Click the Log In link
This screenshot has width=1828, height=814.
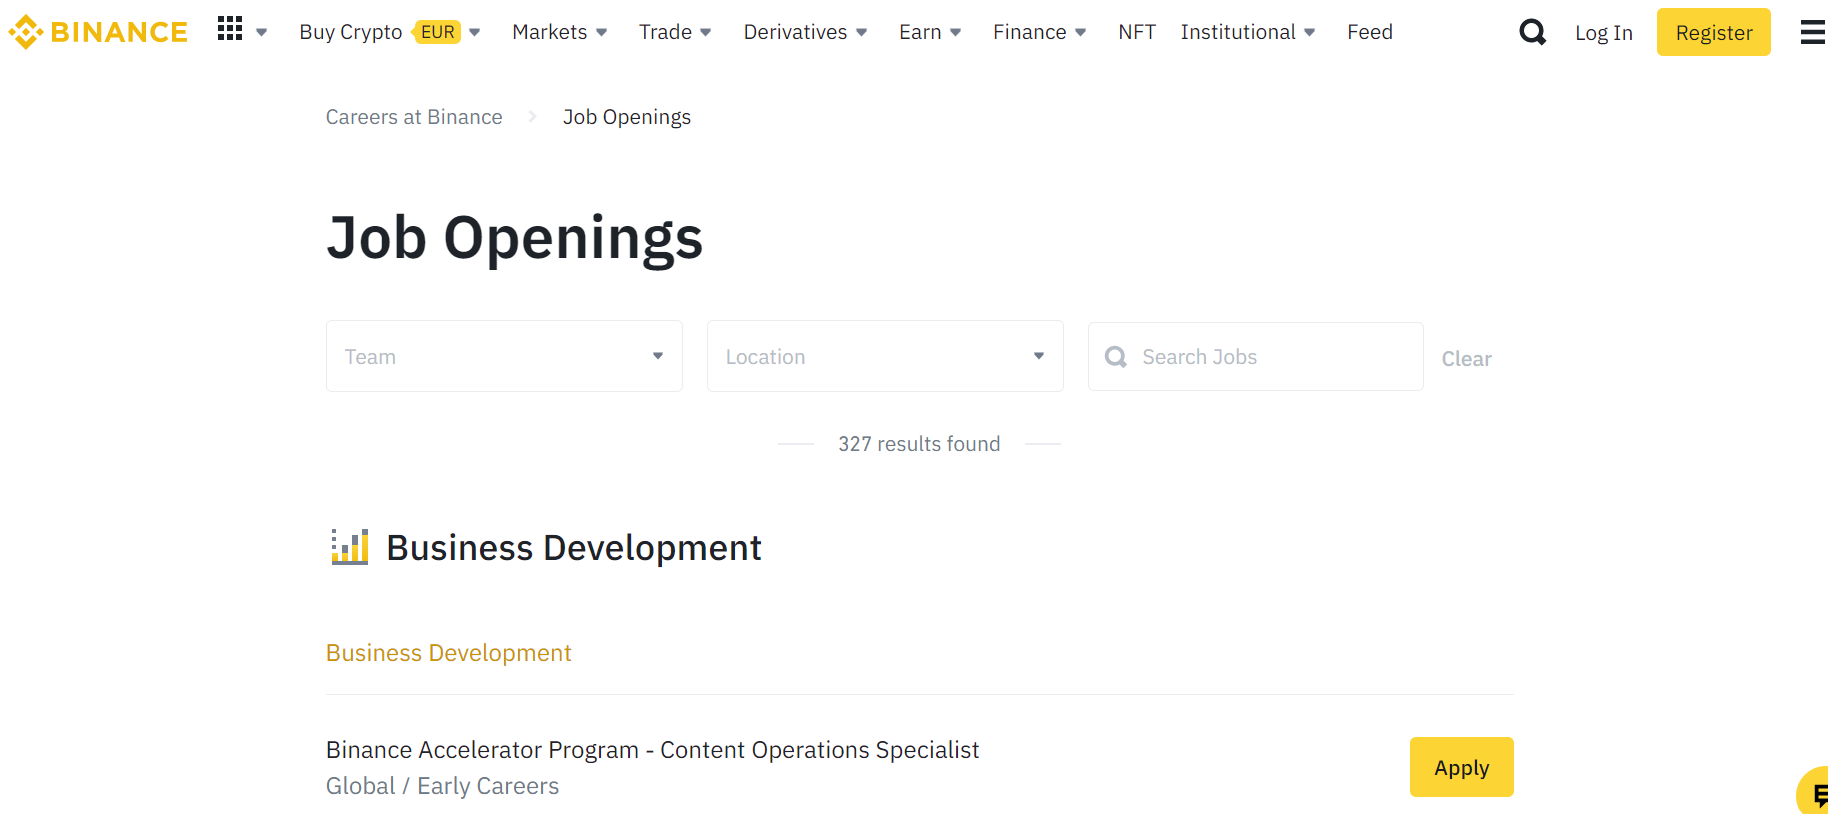click(1603, 33)
